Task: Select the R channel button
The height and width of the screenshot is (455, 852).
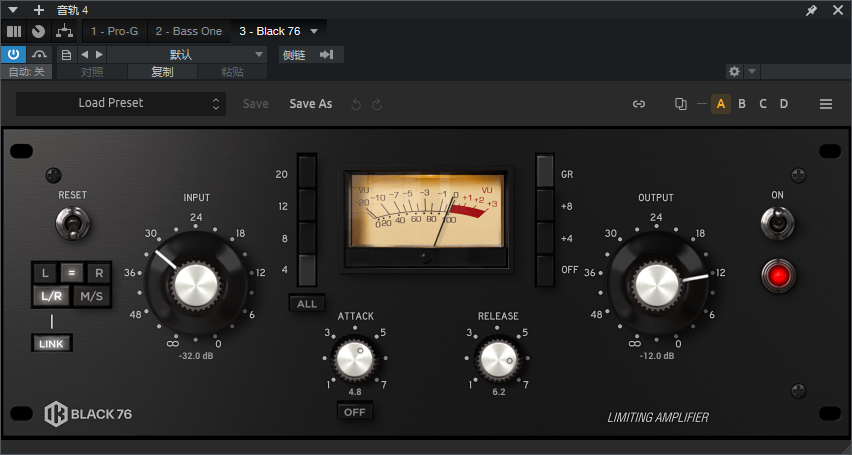Action: pyautogui.click(x=99, y=273)
